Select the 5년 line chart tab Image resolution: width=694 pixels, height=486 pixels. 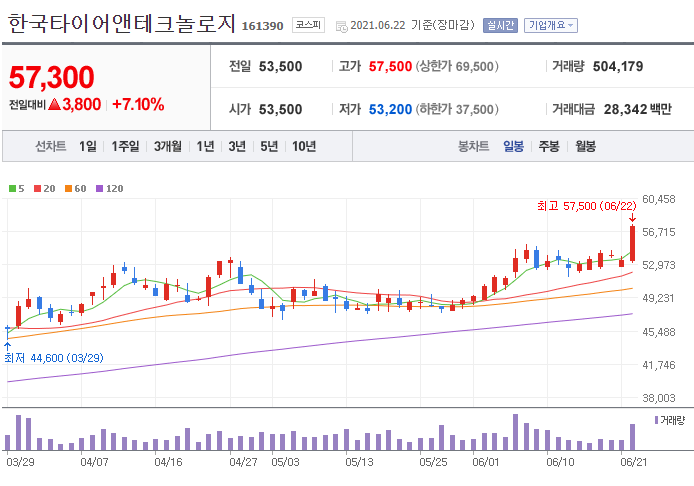pos(269,146)
